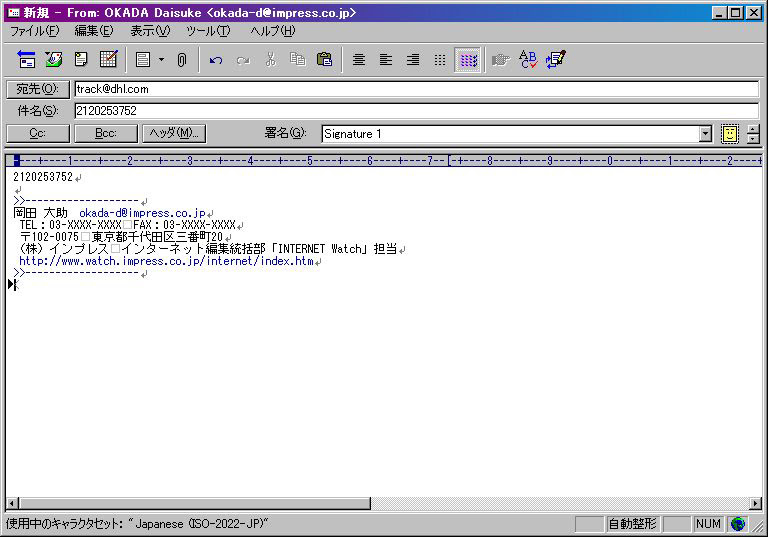The height and width of the screenshot is (537, 768).
Task: Click the Bcc: button
Action: click(x=106, y=133)
